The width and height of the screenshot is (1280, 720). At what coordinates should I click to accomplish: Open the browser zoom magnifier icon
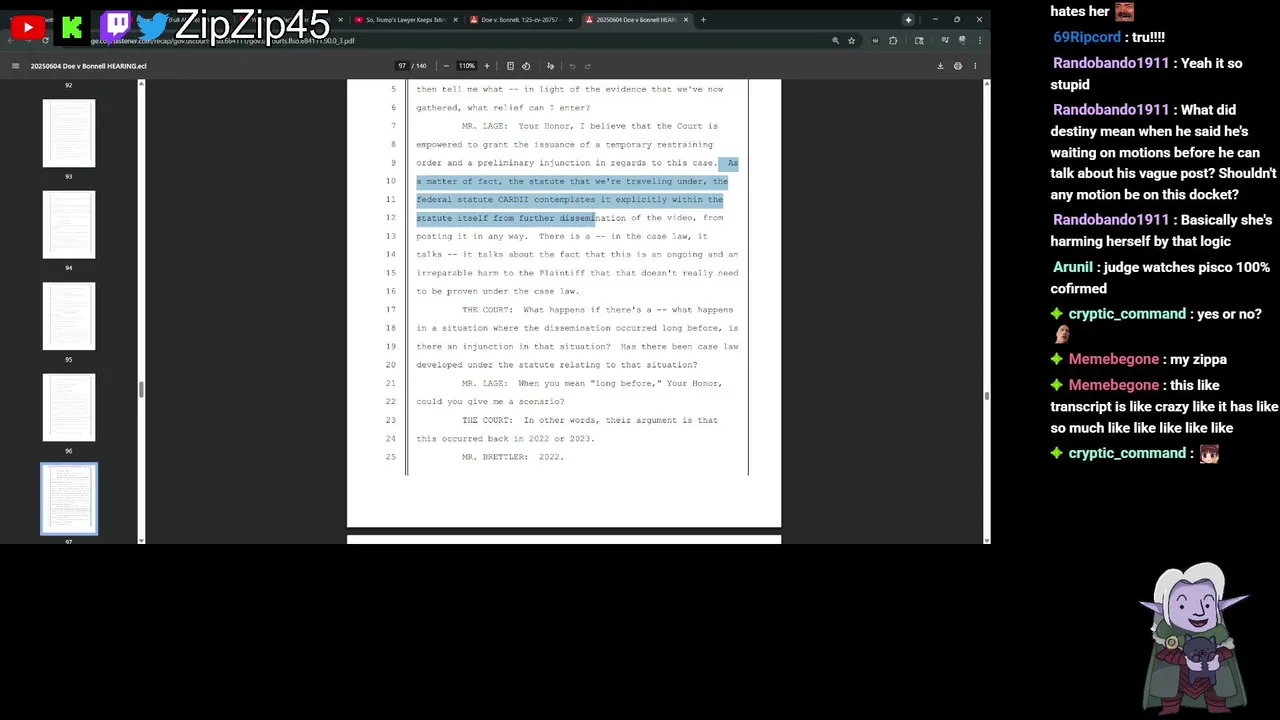coord(835,41)
